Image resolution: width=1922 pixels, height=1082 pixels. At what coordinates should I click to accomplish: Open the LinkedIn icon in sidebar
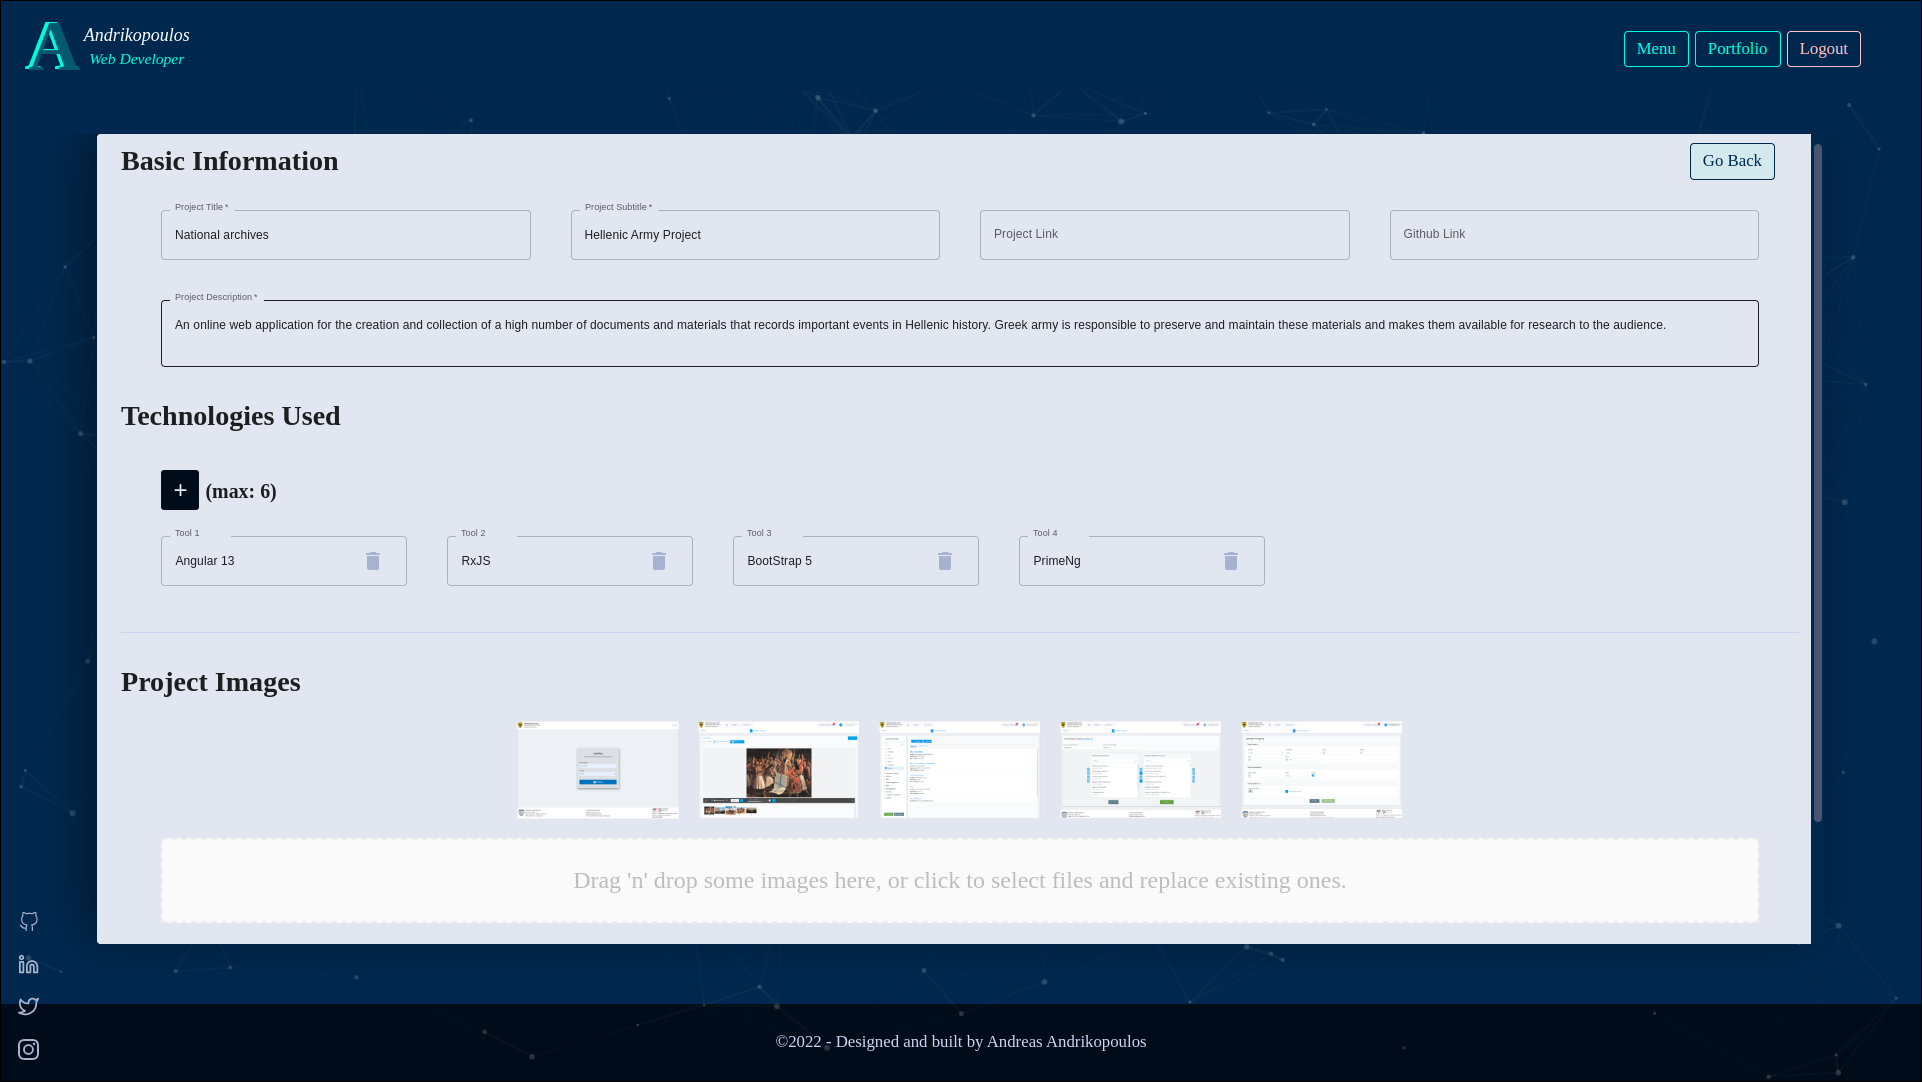[x=29, y=964]
